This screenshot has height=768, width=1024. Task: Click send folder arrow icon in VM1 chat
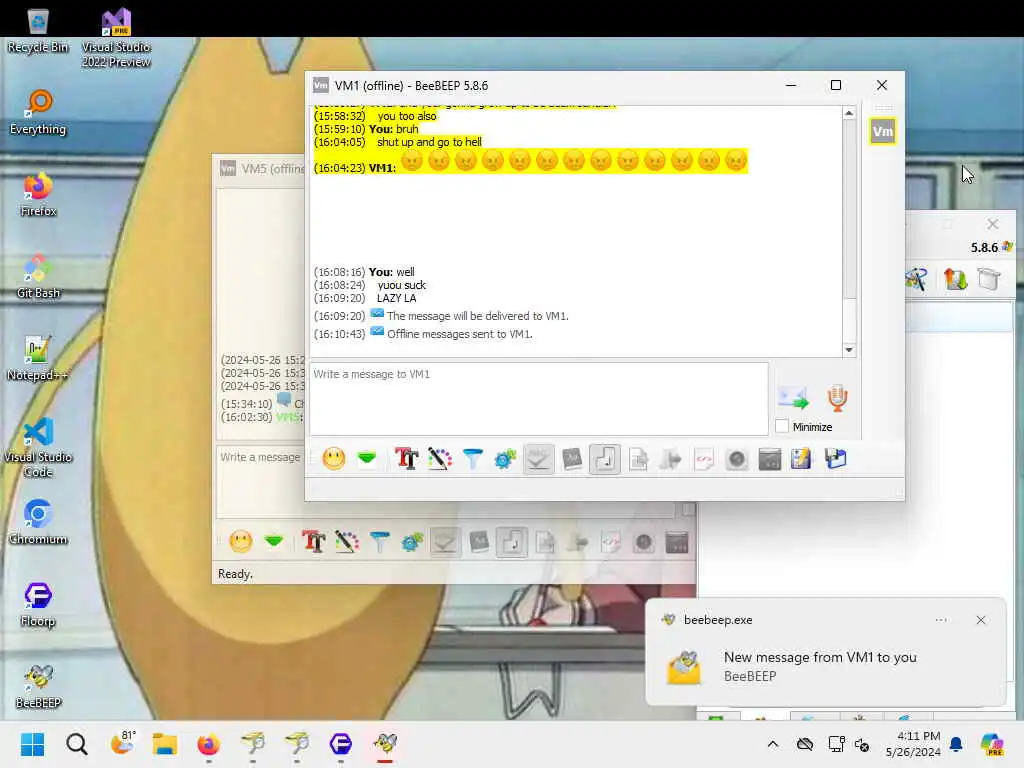[x=671, y=458]
